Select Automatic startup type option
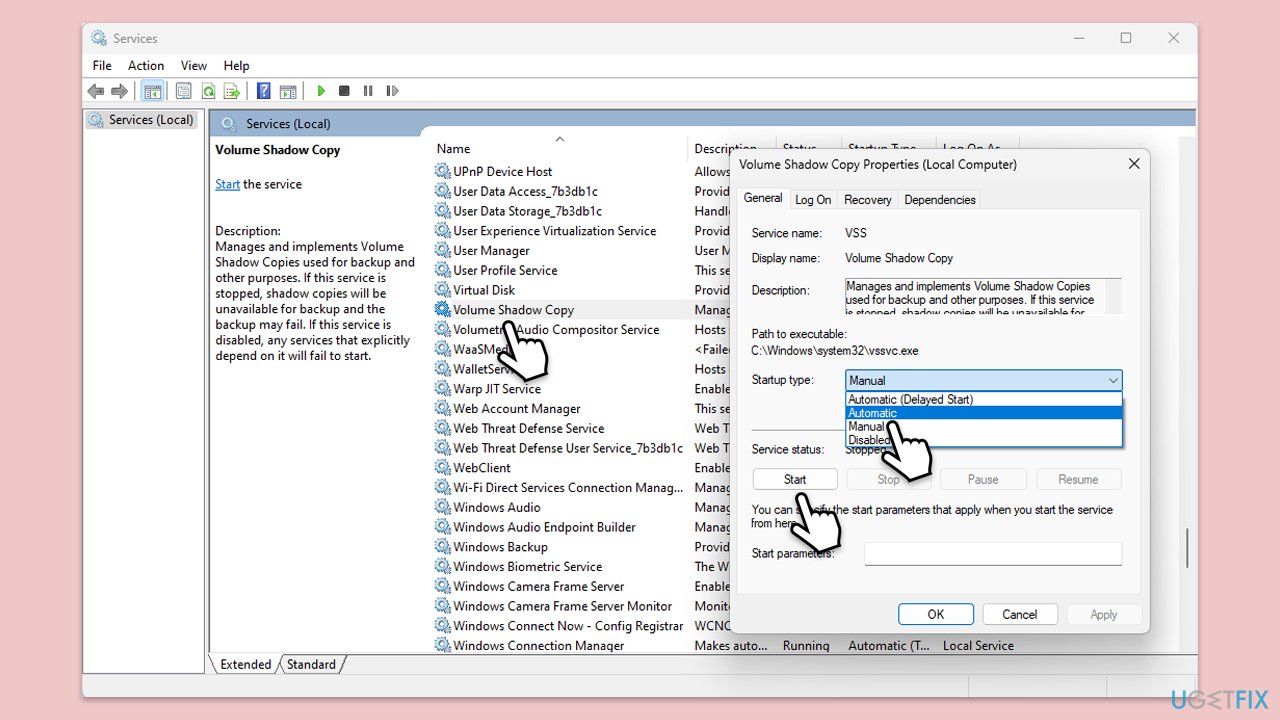This screenshot has width=1280, height=720. (872, 413)
